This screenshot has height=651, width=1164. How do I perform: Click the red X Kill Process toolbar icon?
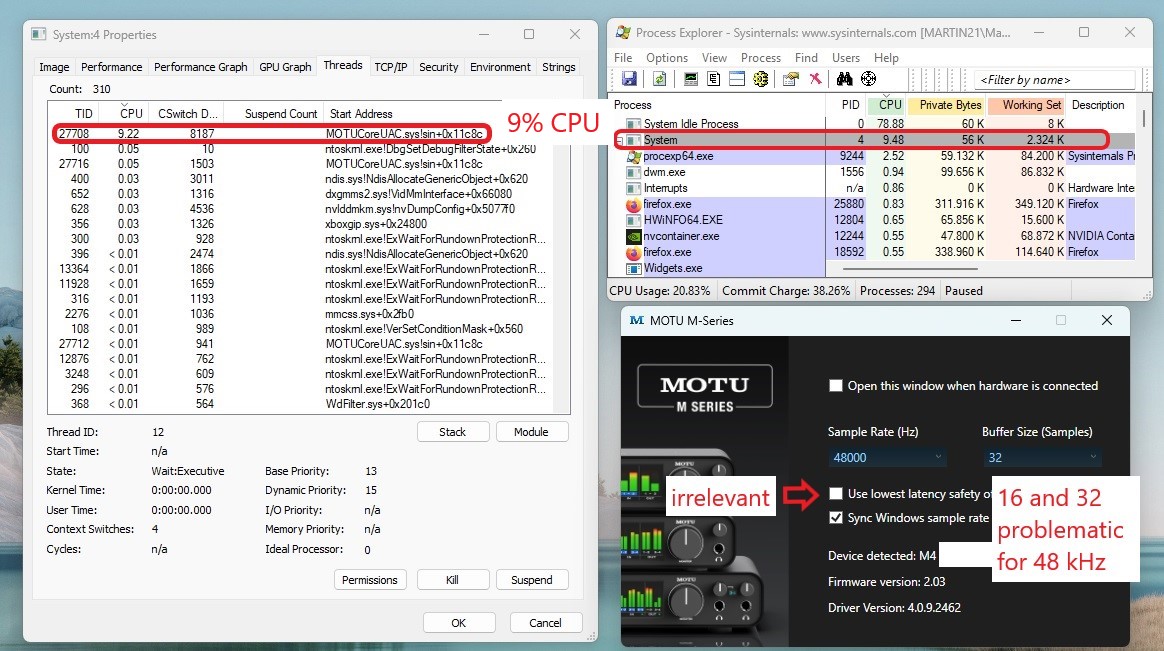(815, 79)
